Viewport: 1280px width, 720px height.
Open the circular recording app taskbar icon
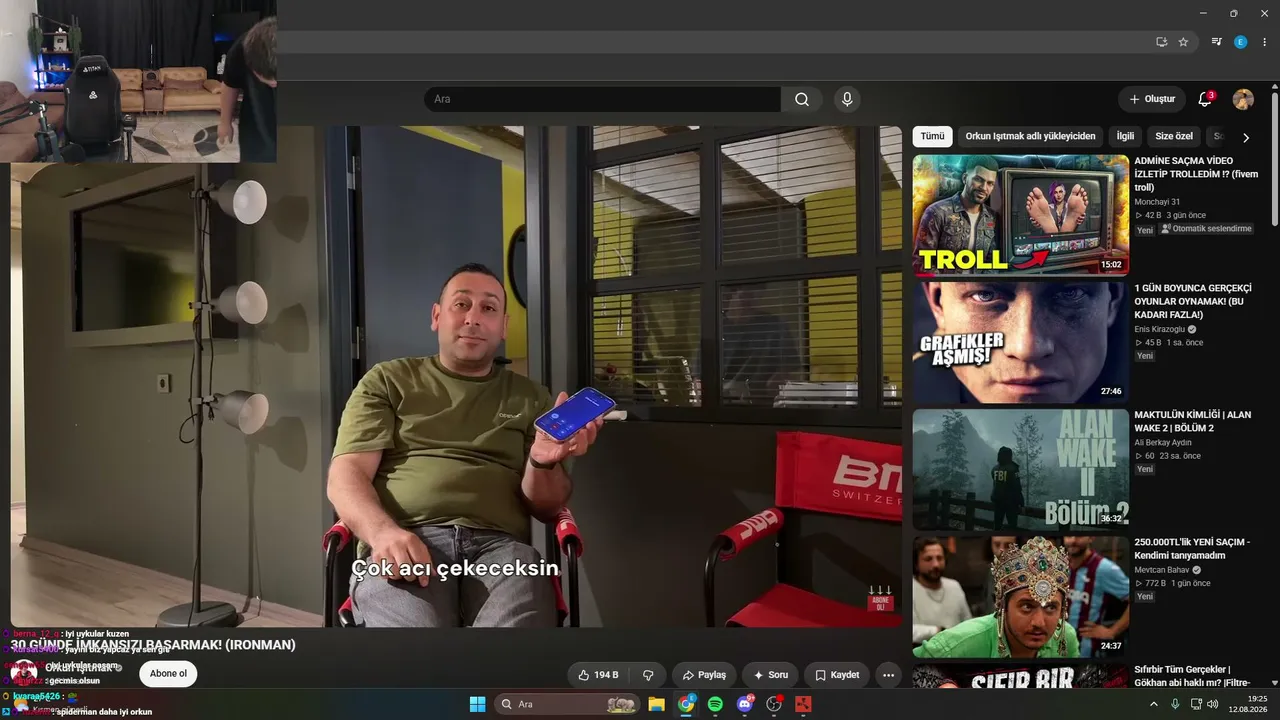pos(774,704)
